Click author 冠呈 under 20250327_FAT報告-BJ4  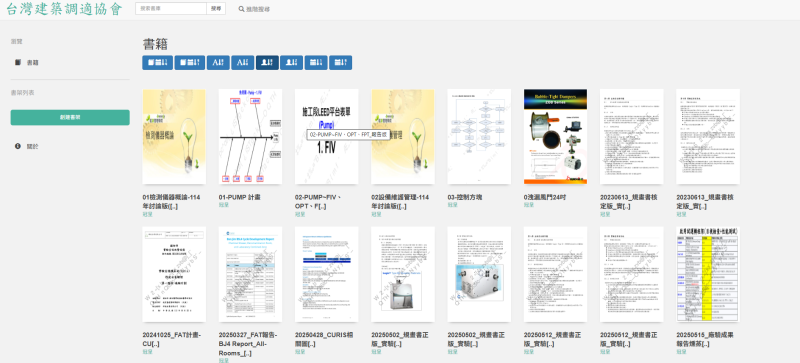223,360
